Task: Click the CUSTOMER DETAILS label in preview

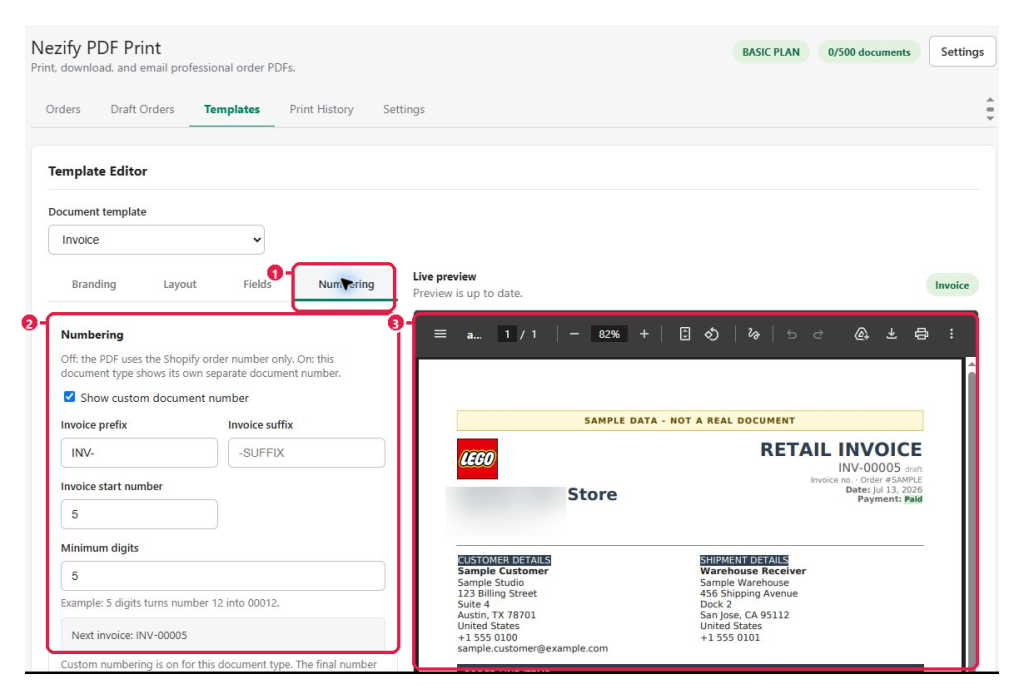Action: click(504, 560)
